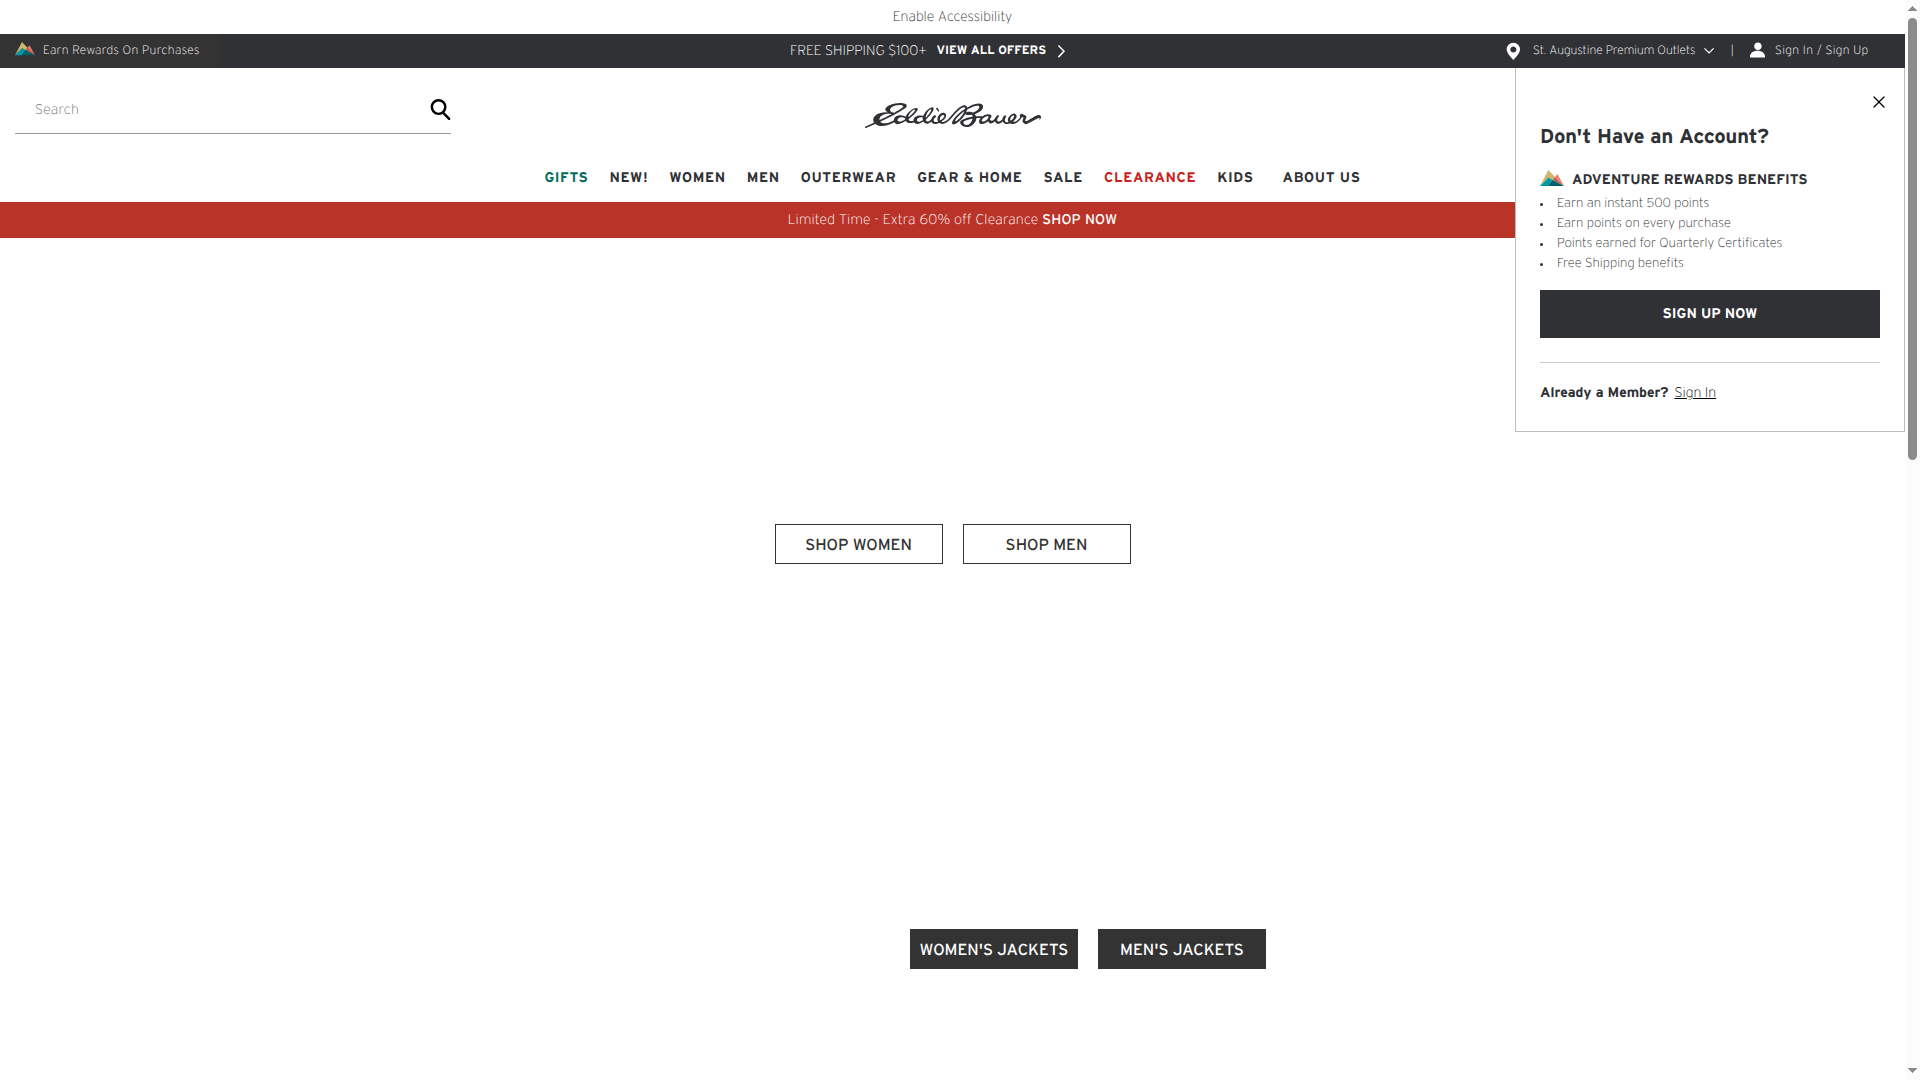Click inside the Search input field
Viewport: 1920px width, 1080px height.
200,108
